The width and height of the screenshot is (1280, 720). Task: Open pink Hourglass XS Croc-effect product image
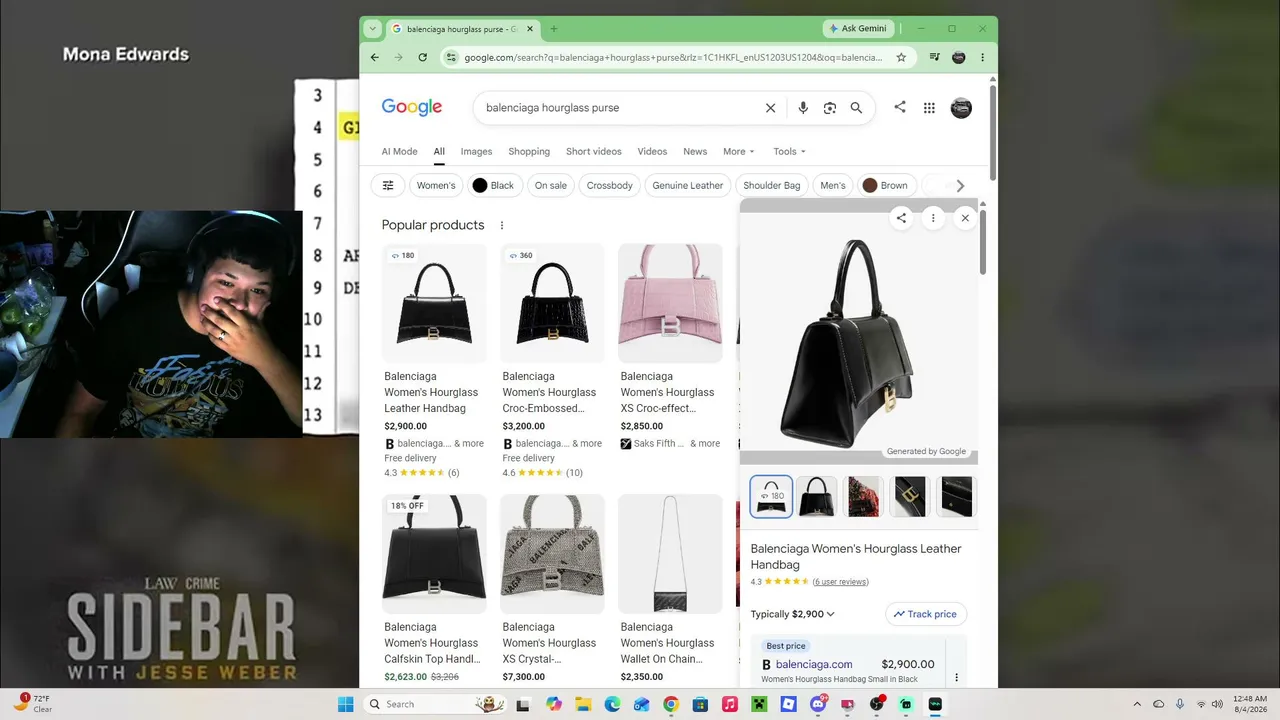pos(670,303)
